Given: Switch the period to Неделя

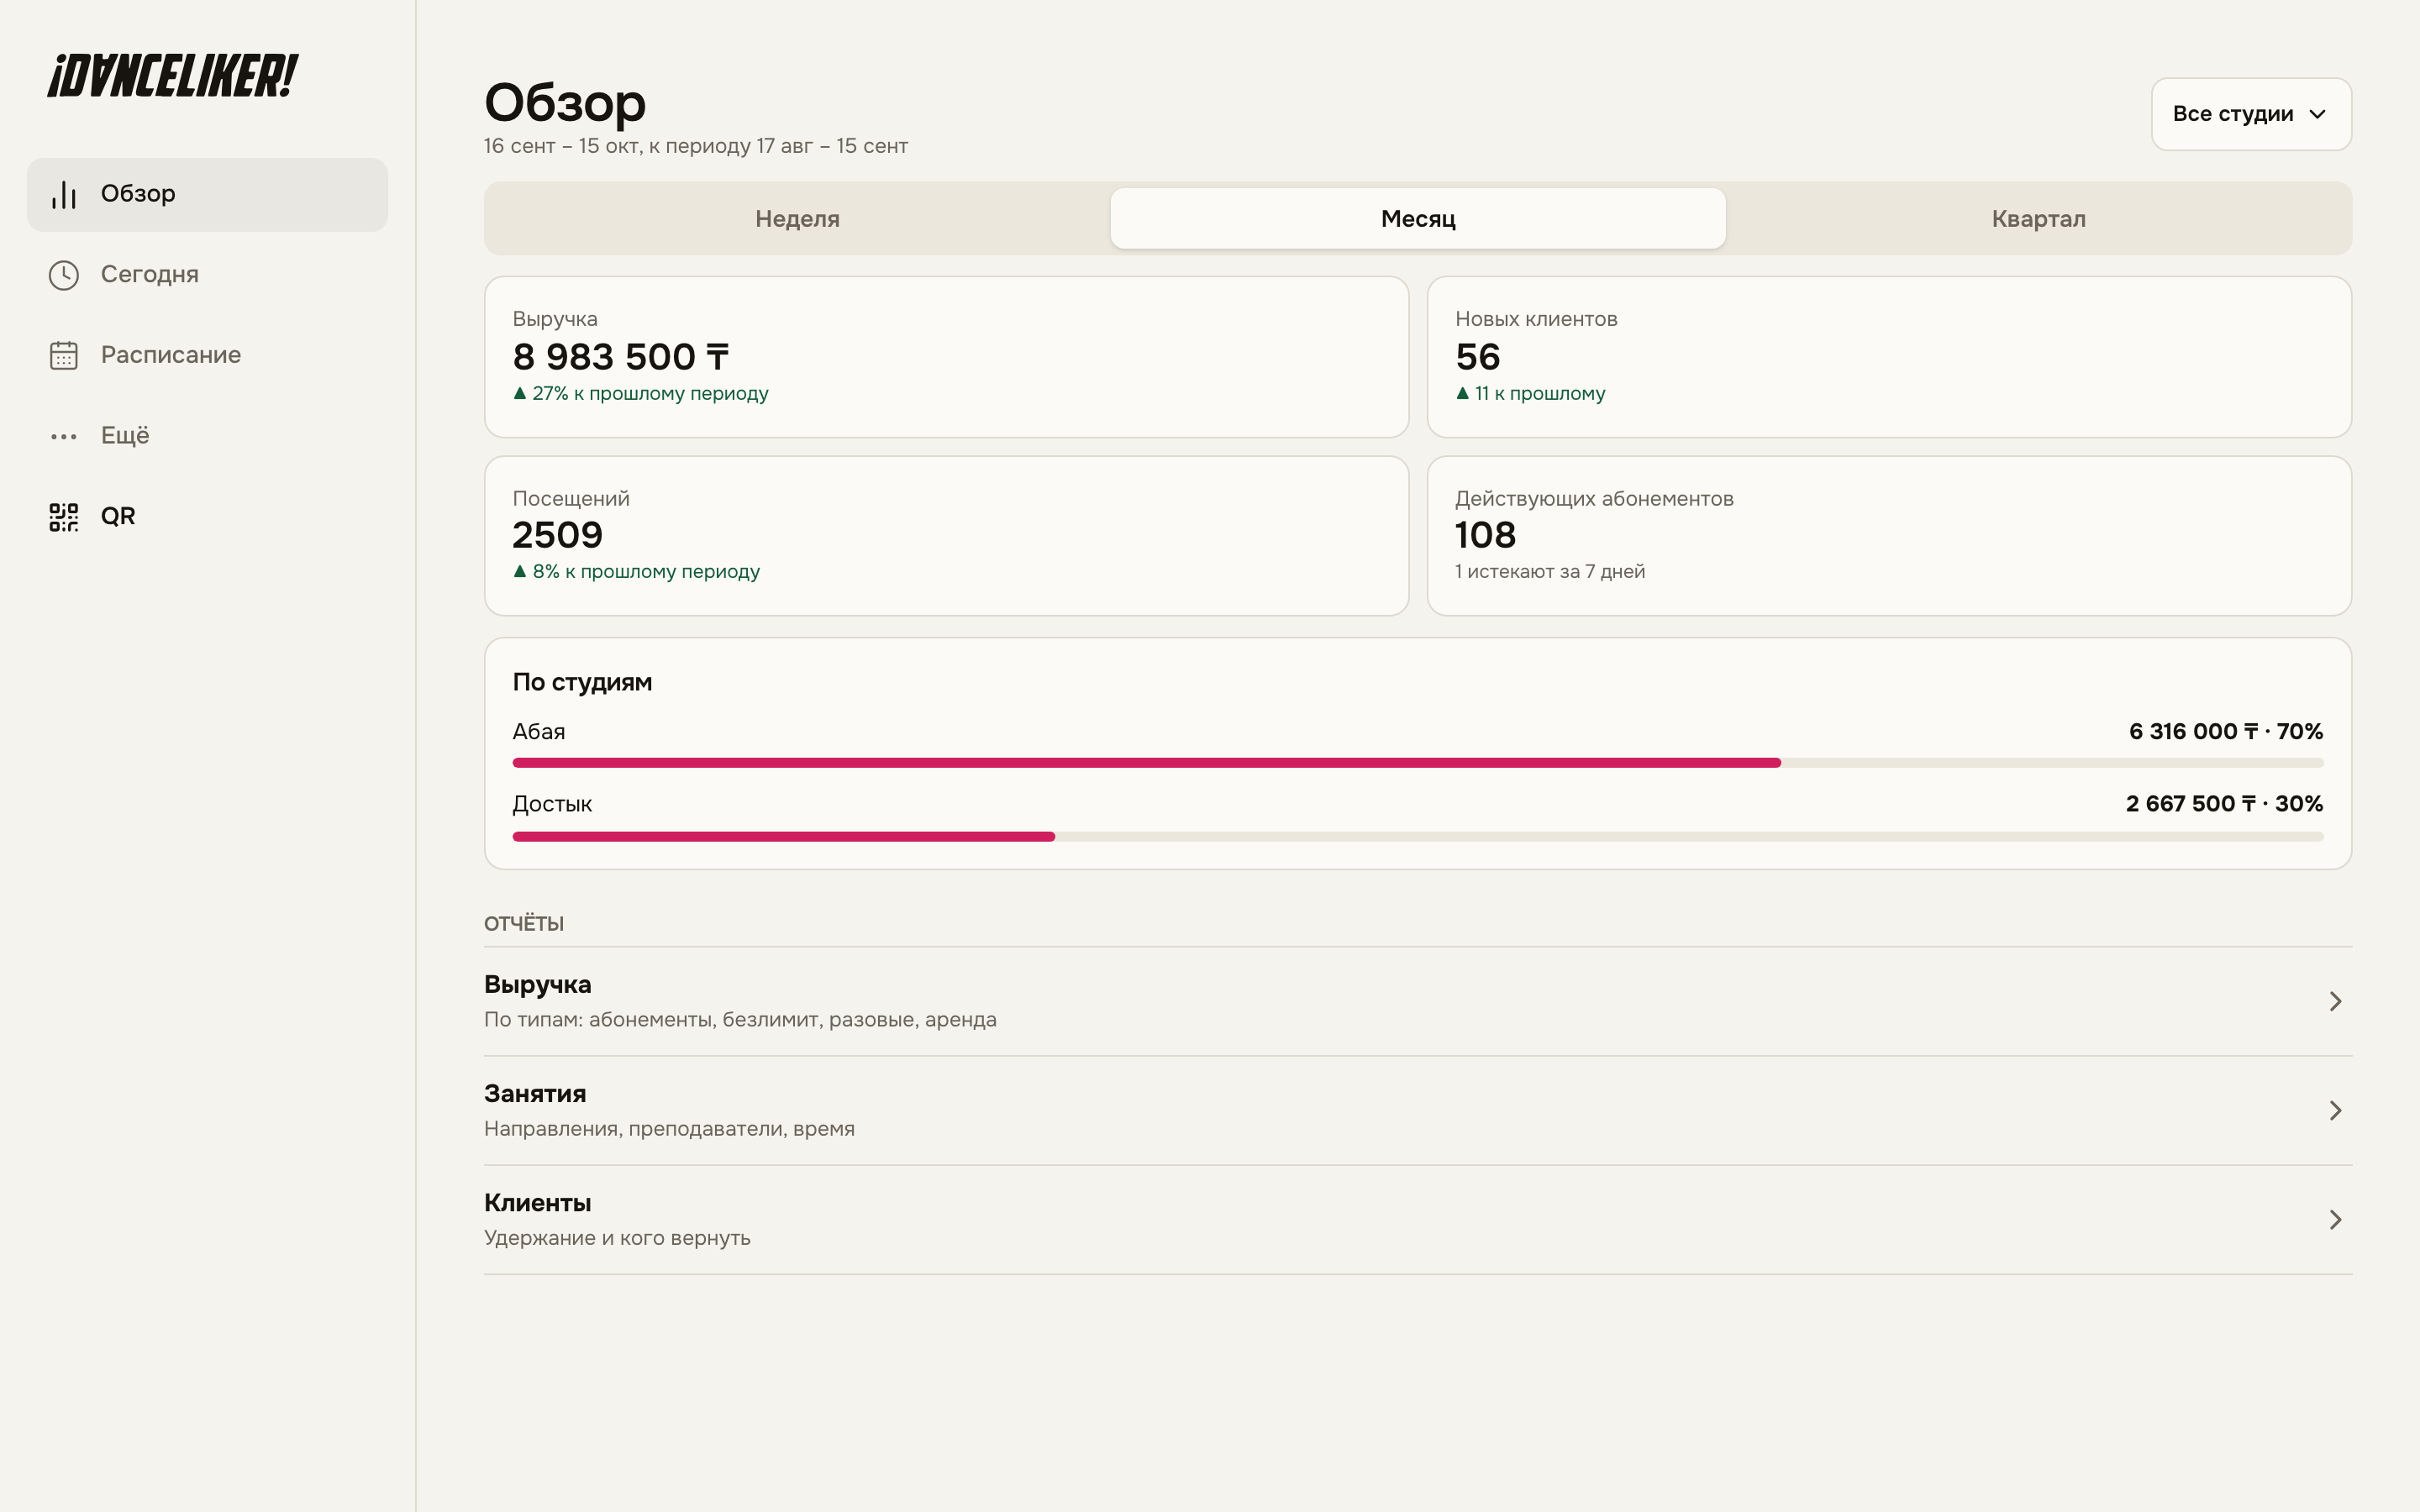Looking at the screenshot, I should click(x=797, y=218).
